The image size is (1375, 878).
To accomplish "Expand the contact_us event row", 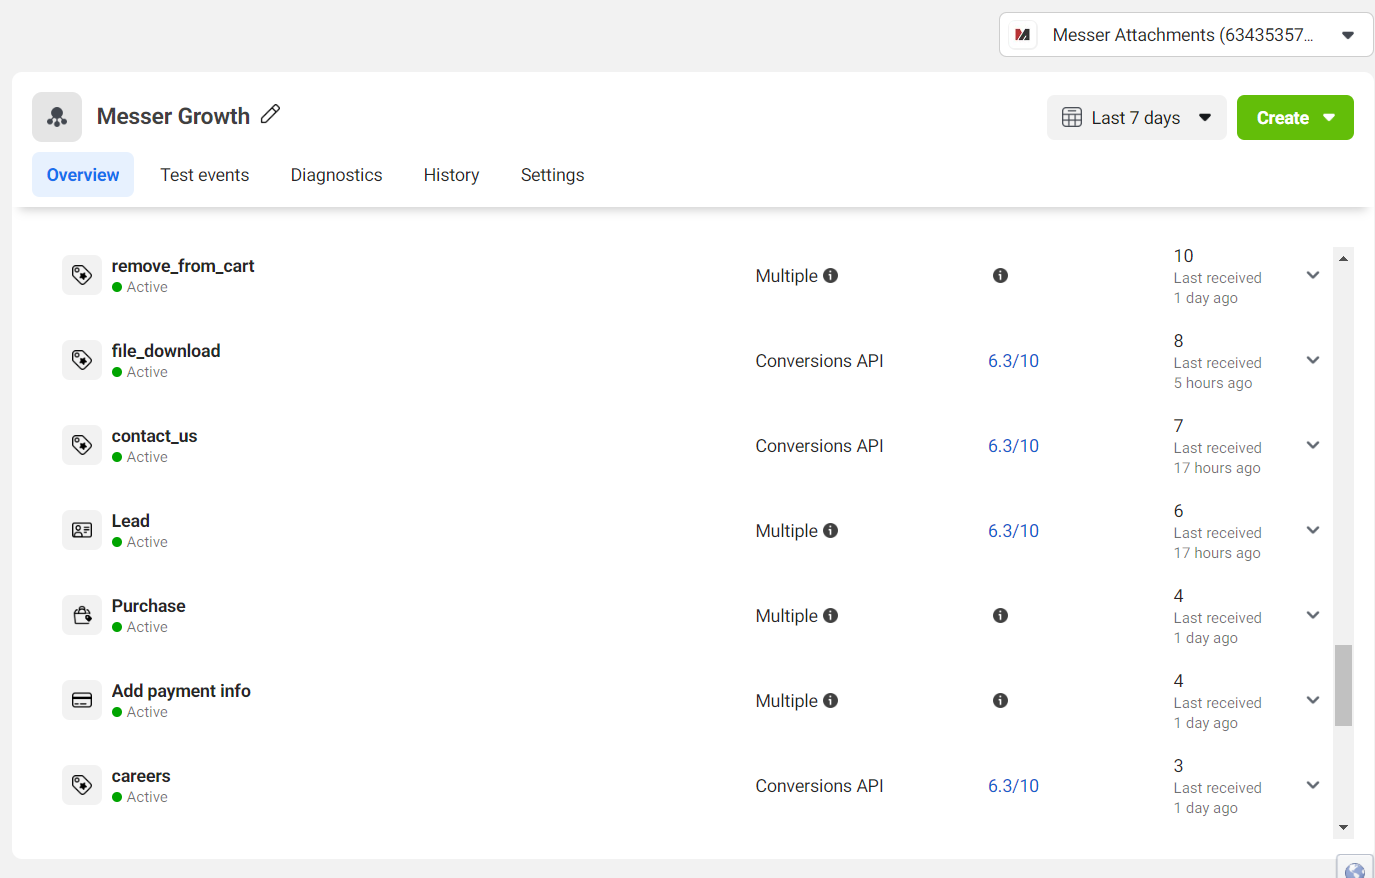I will (1313, 445).
